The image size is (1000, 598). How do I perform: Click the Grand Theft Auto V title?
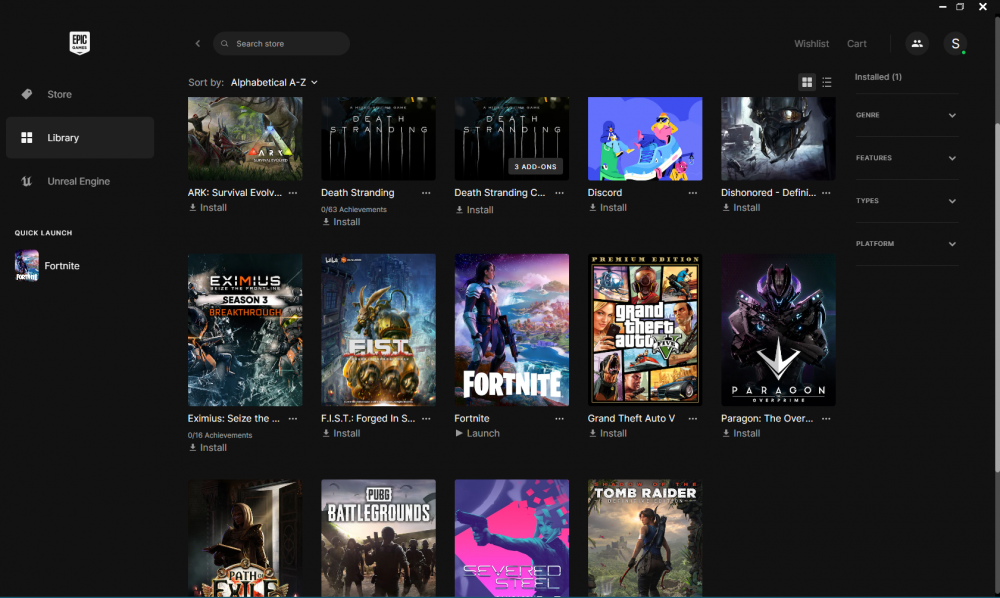[x=631, y=418]
